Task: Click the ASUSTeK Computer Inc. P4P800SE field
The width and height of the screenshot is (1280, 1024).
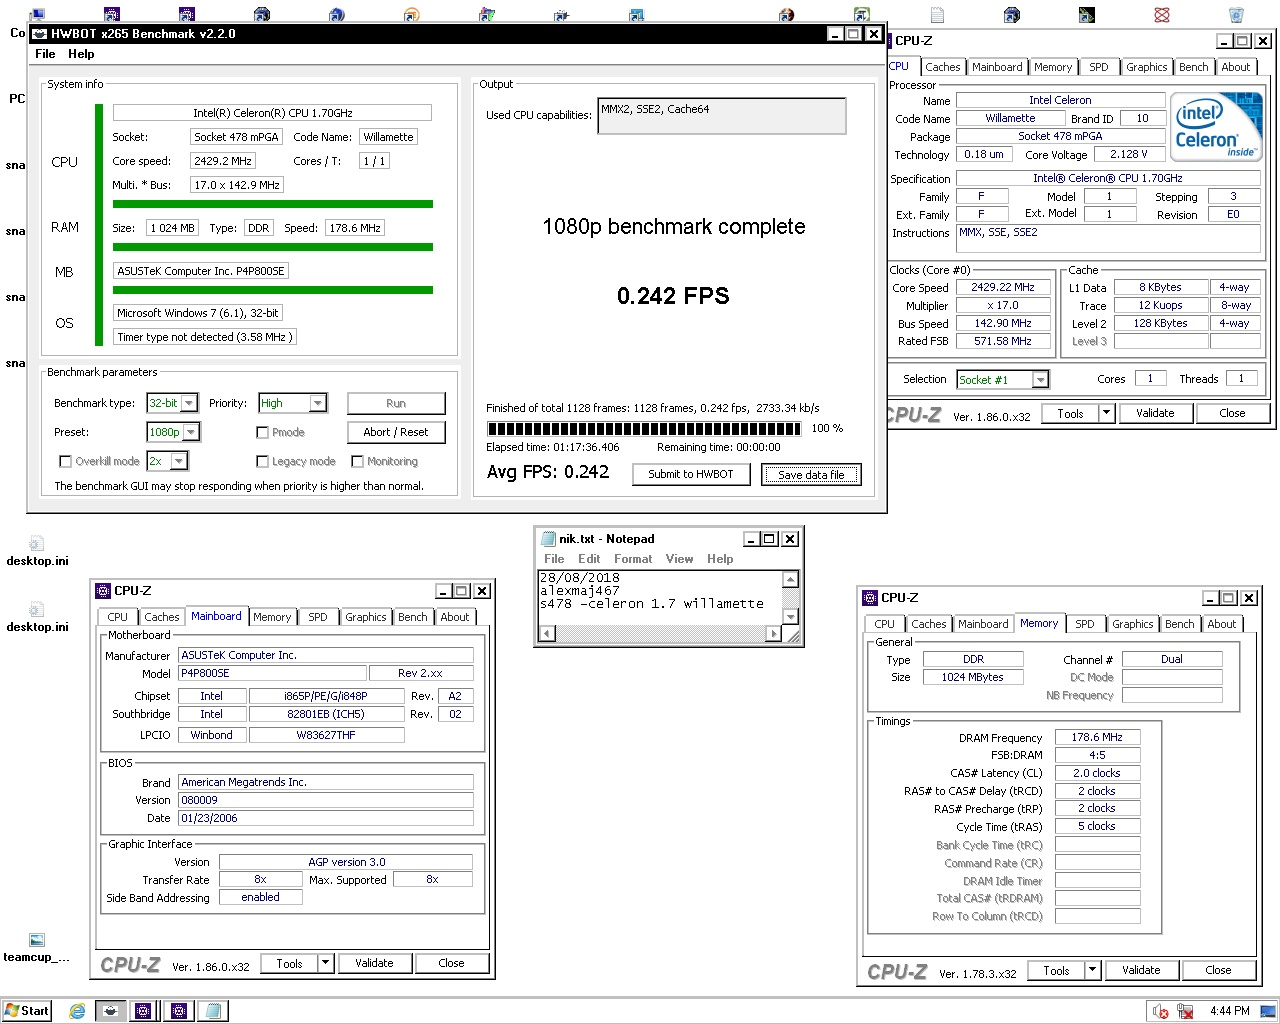Action: 201,271
